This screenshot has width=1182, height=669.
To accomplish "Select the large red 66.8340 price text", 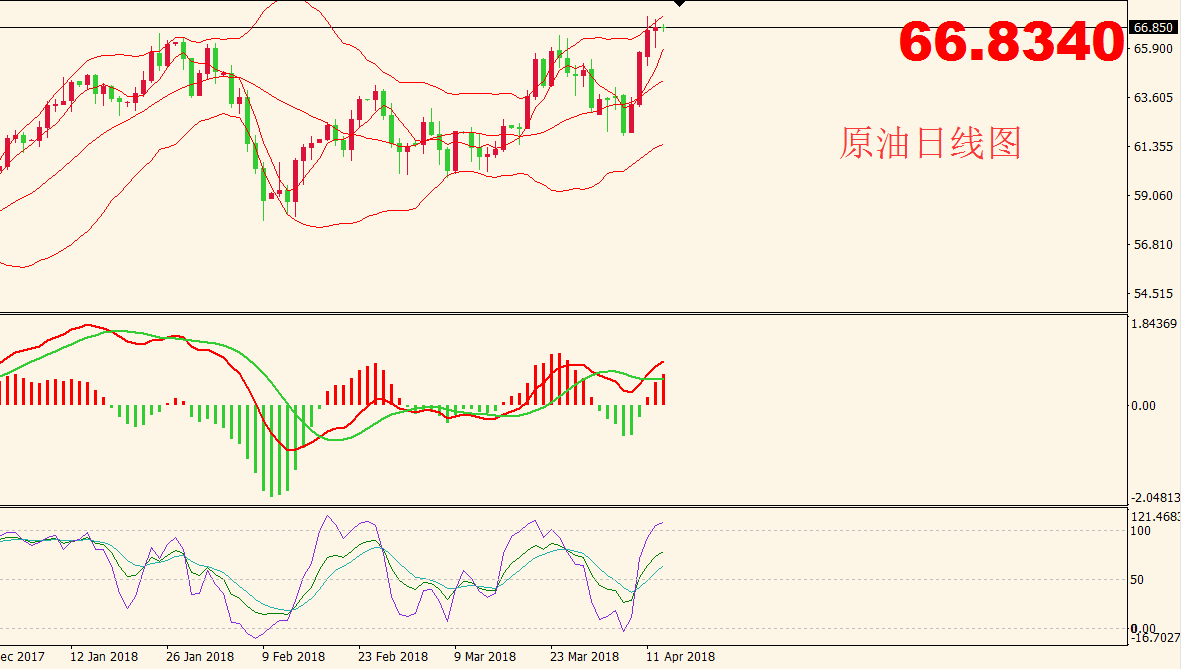I will click(x=1012, y=43).
